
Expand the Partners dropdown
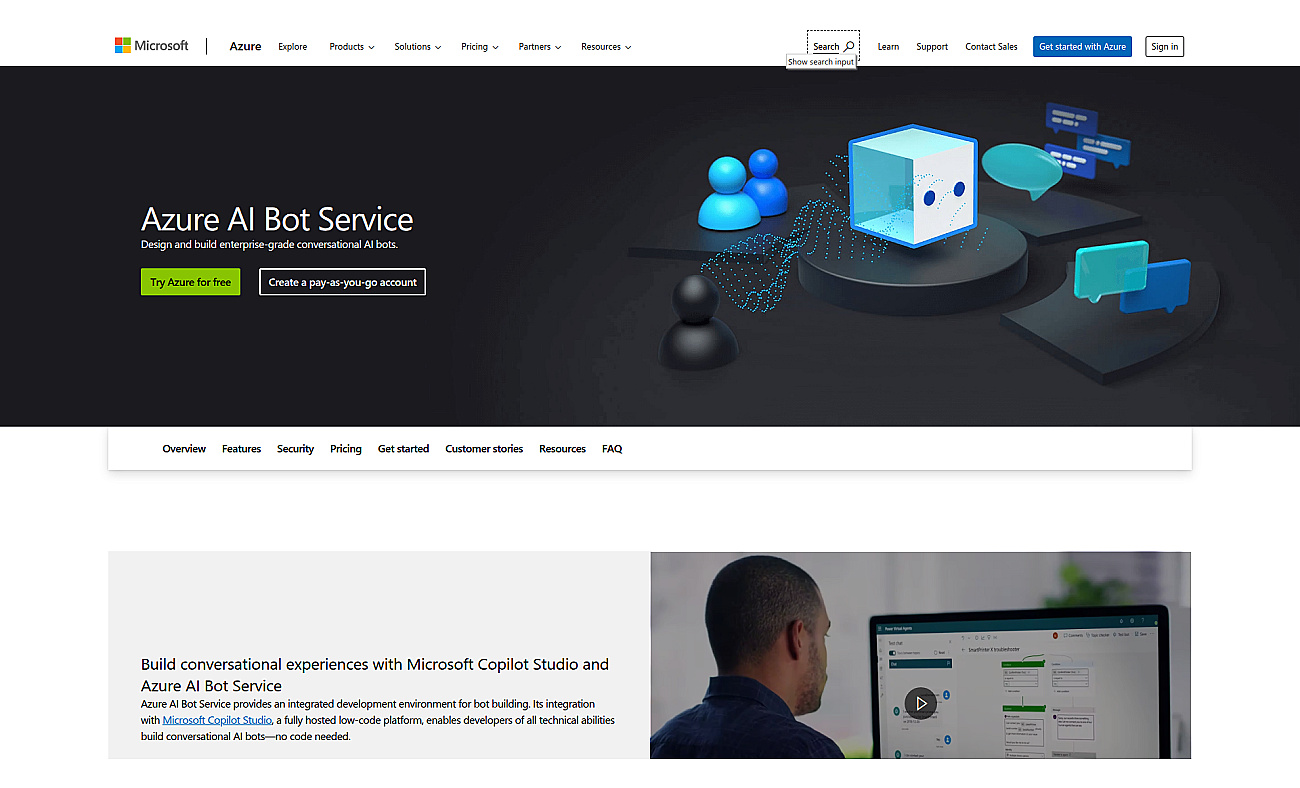[540, 47]
